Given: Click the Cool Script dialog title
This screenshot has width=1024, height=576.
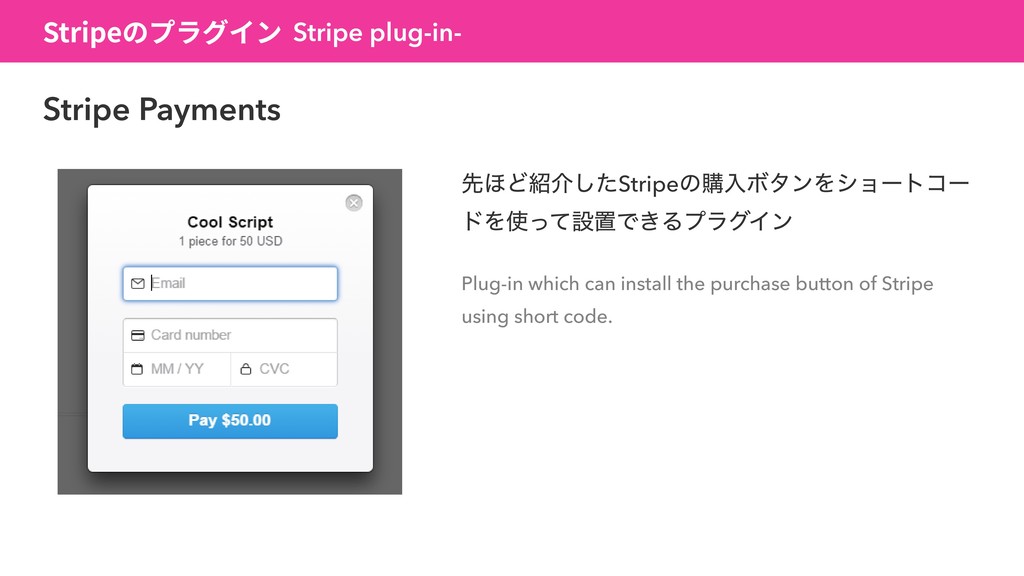Looking at the screenshot, I should pos(230,222).
